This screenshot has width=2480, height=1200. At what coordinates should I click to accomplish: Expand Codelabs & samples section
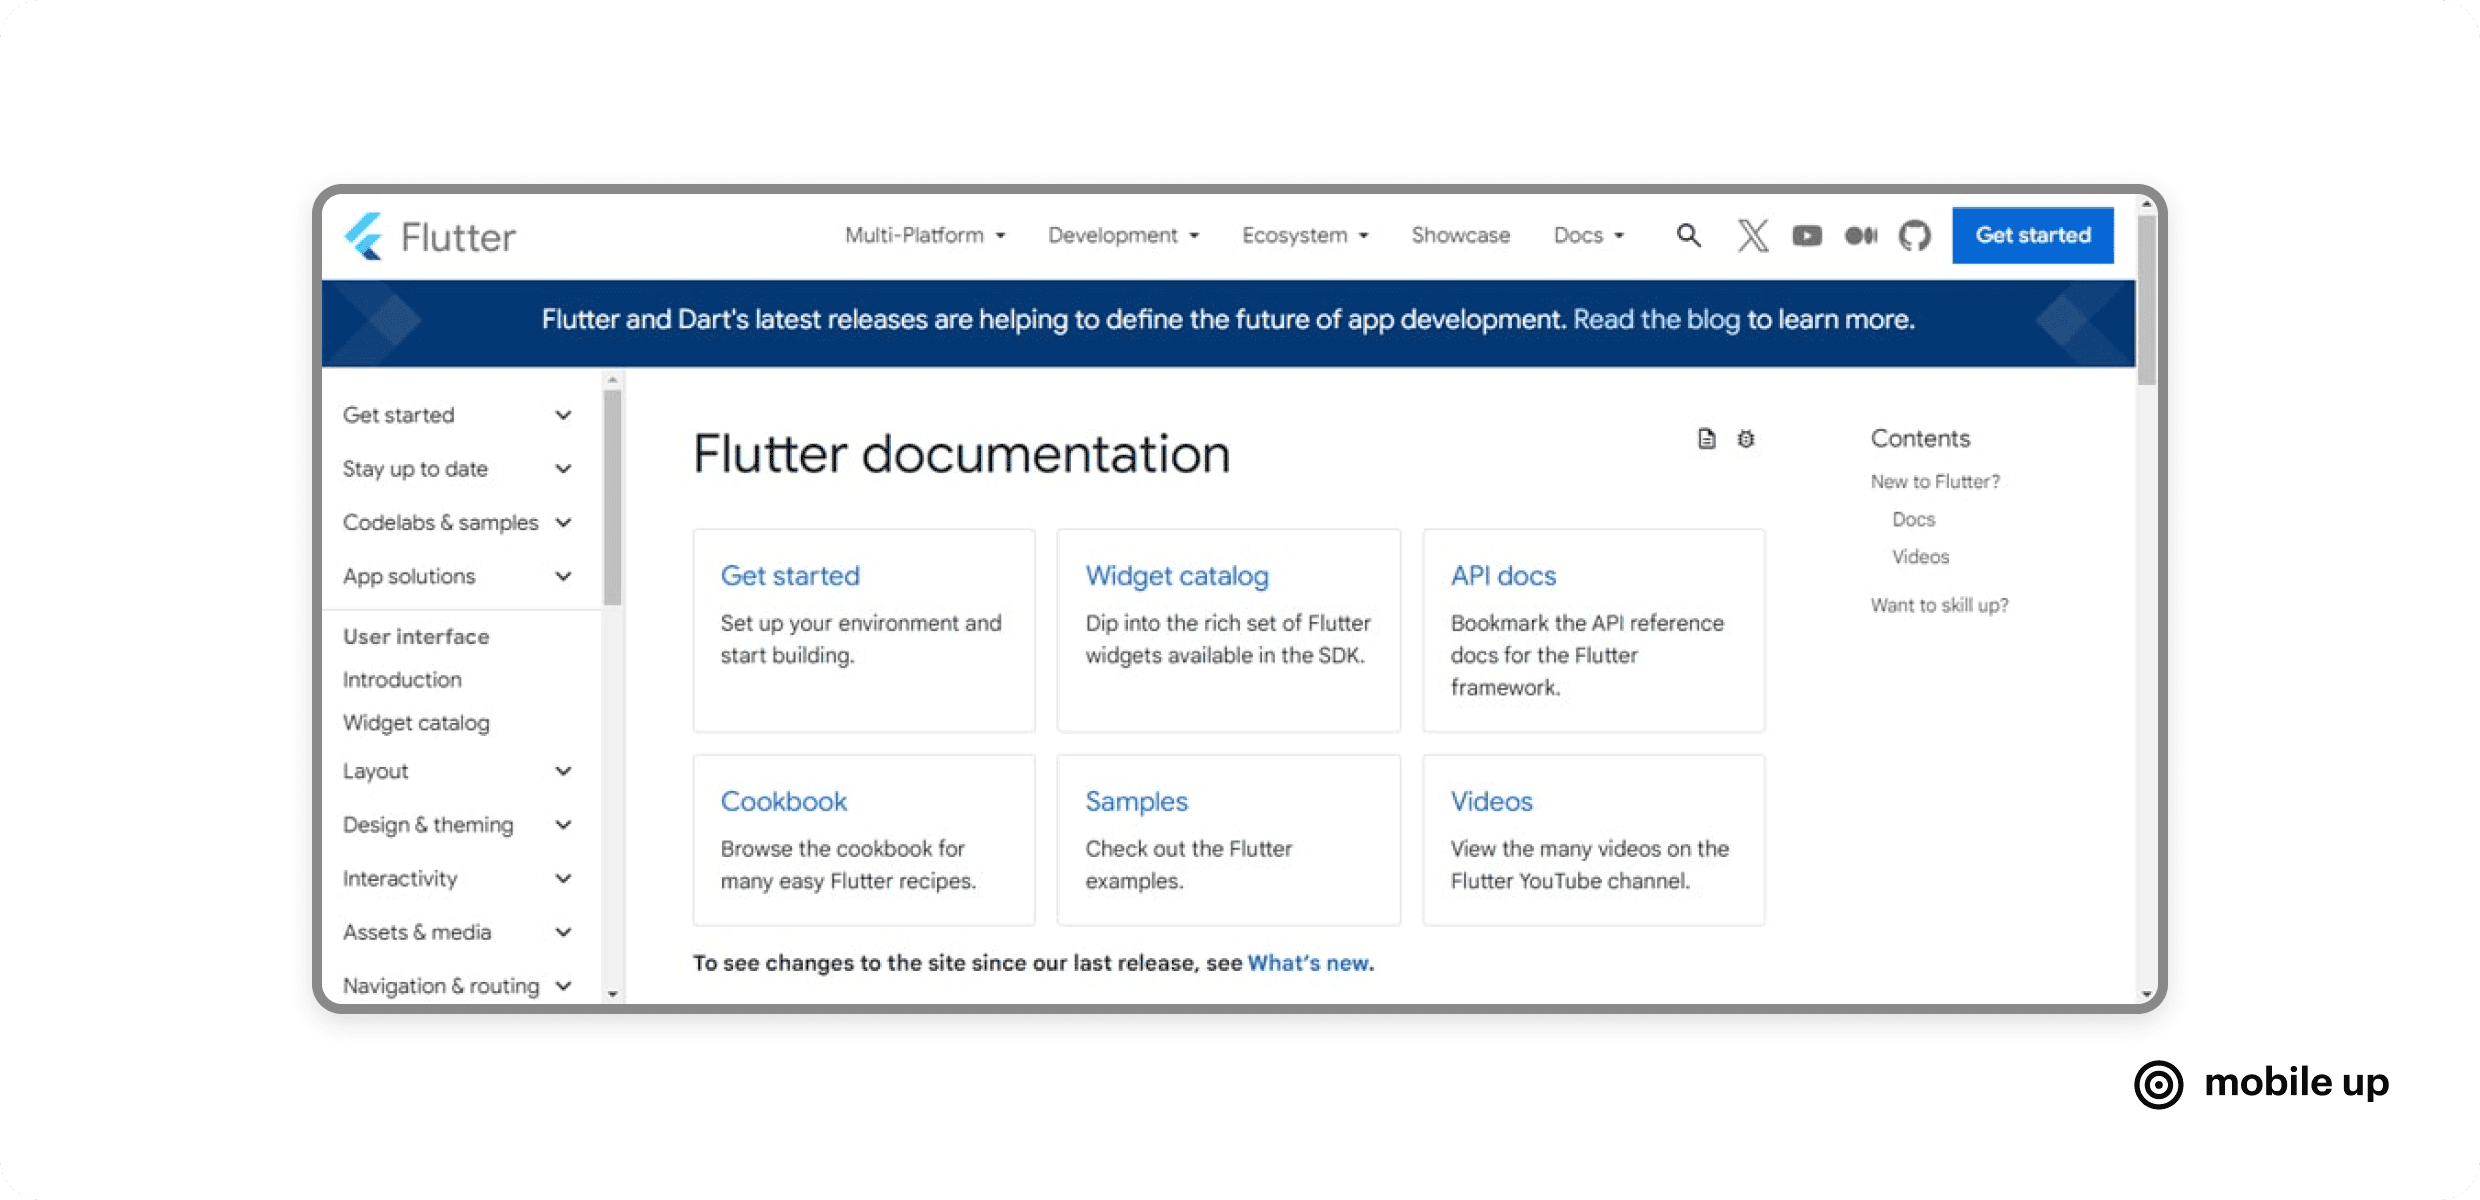pyautogui.click(x=563, y=523)
